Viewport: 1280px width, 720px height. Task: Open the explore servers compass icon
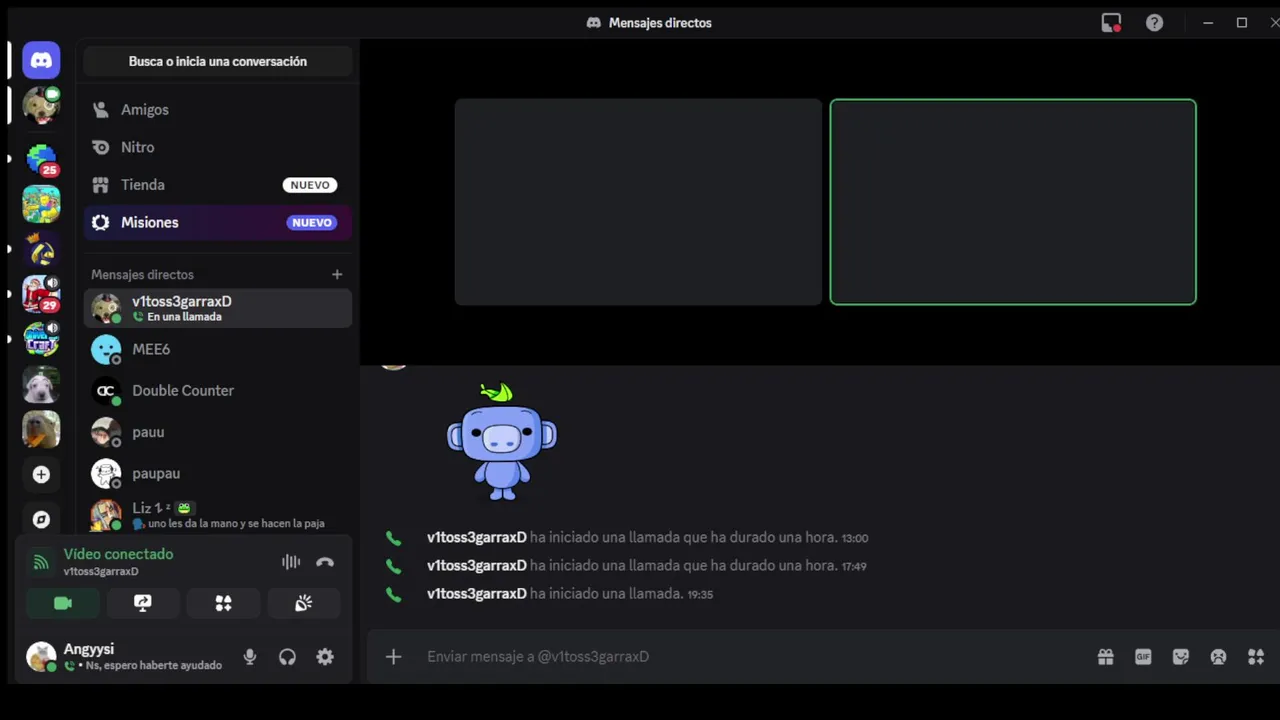pos(41,519)
